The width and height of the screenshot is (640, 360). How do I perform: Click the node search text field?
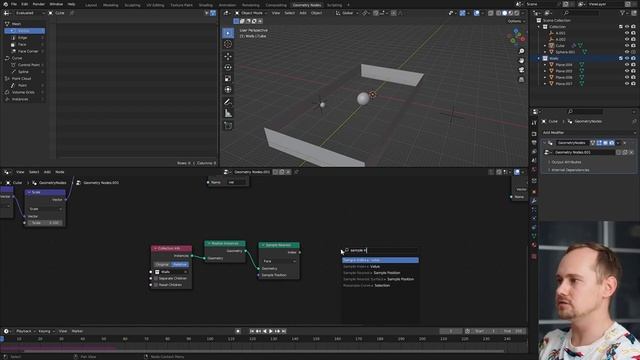(x=380, y=250)
